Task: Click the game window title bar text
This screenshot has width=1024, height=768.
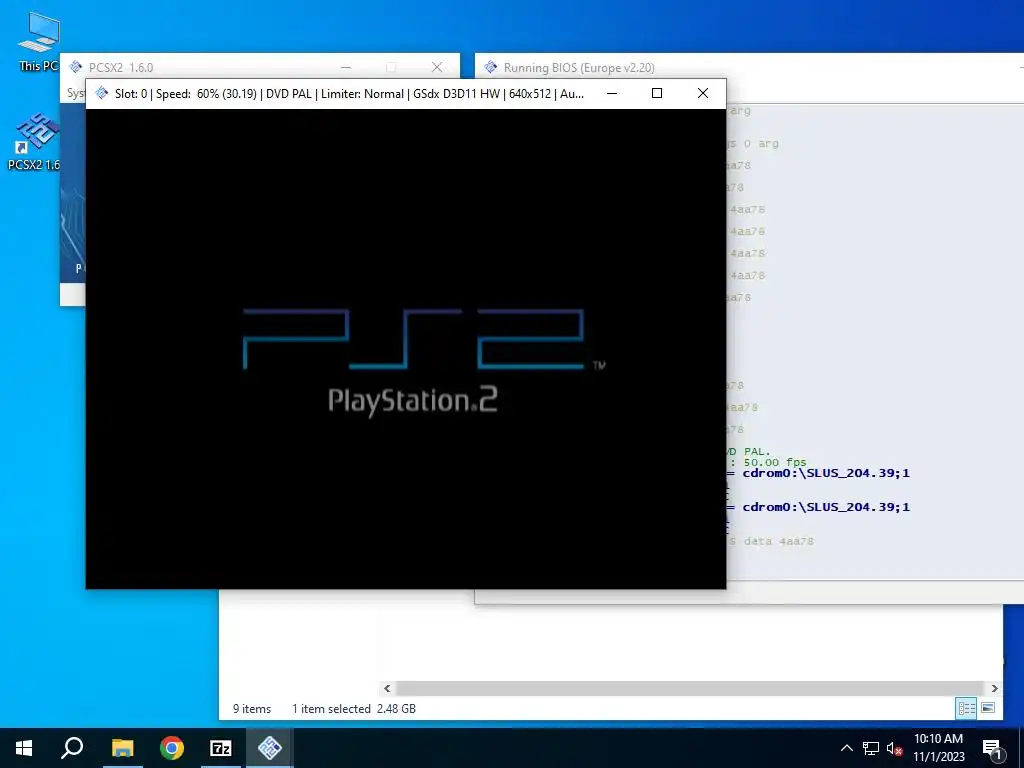Action: tap(349, 93)
